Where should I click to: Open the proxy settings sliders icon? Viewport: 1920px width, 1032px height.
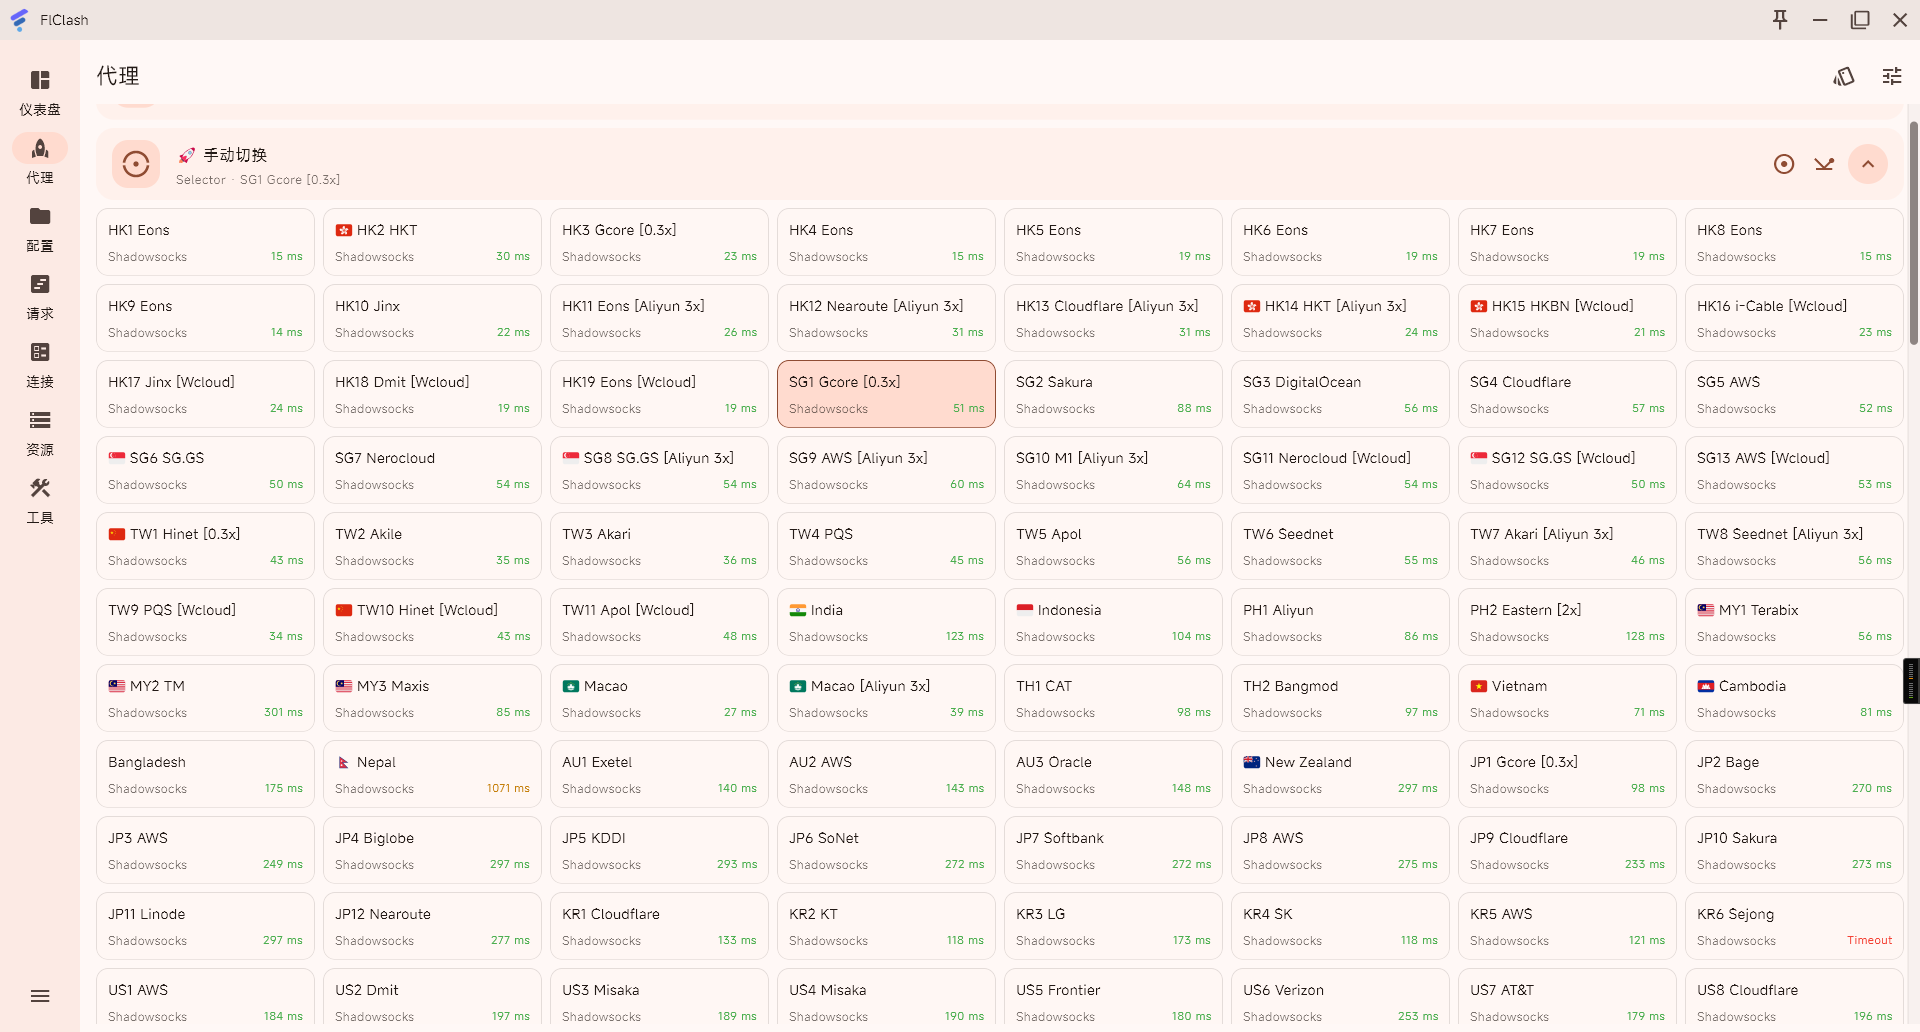(1892, 76)
